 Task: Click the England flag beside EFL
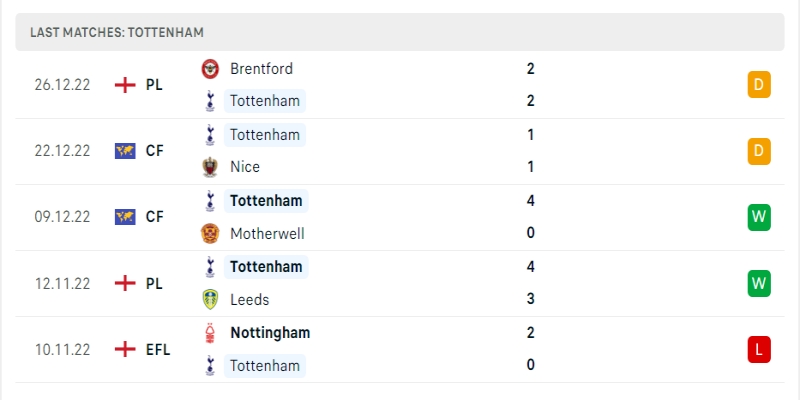point(125,349)
